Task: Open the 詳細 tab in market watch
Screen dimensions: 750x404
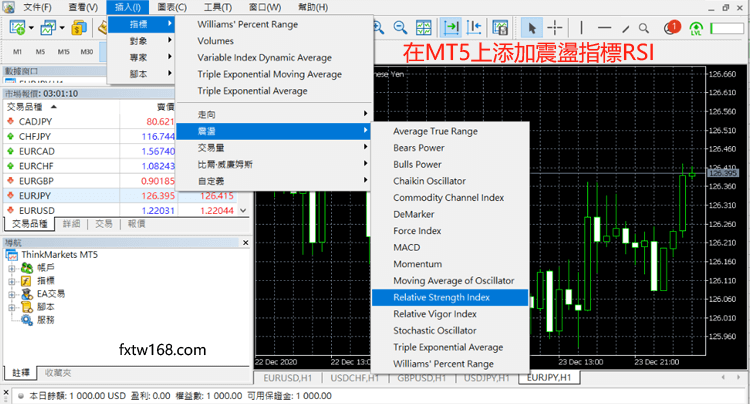Action: 70,224
